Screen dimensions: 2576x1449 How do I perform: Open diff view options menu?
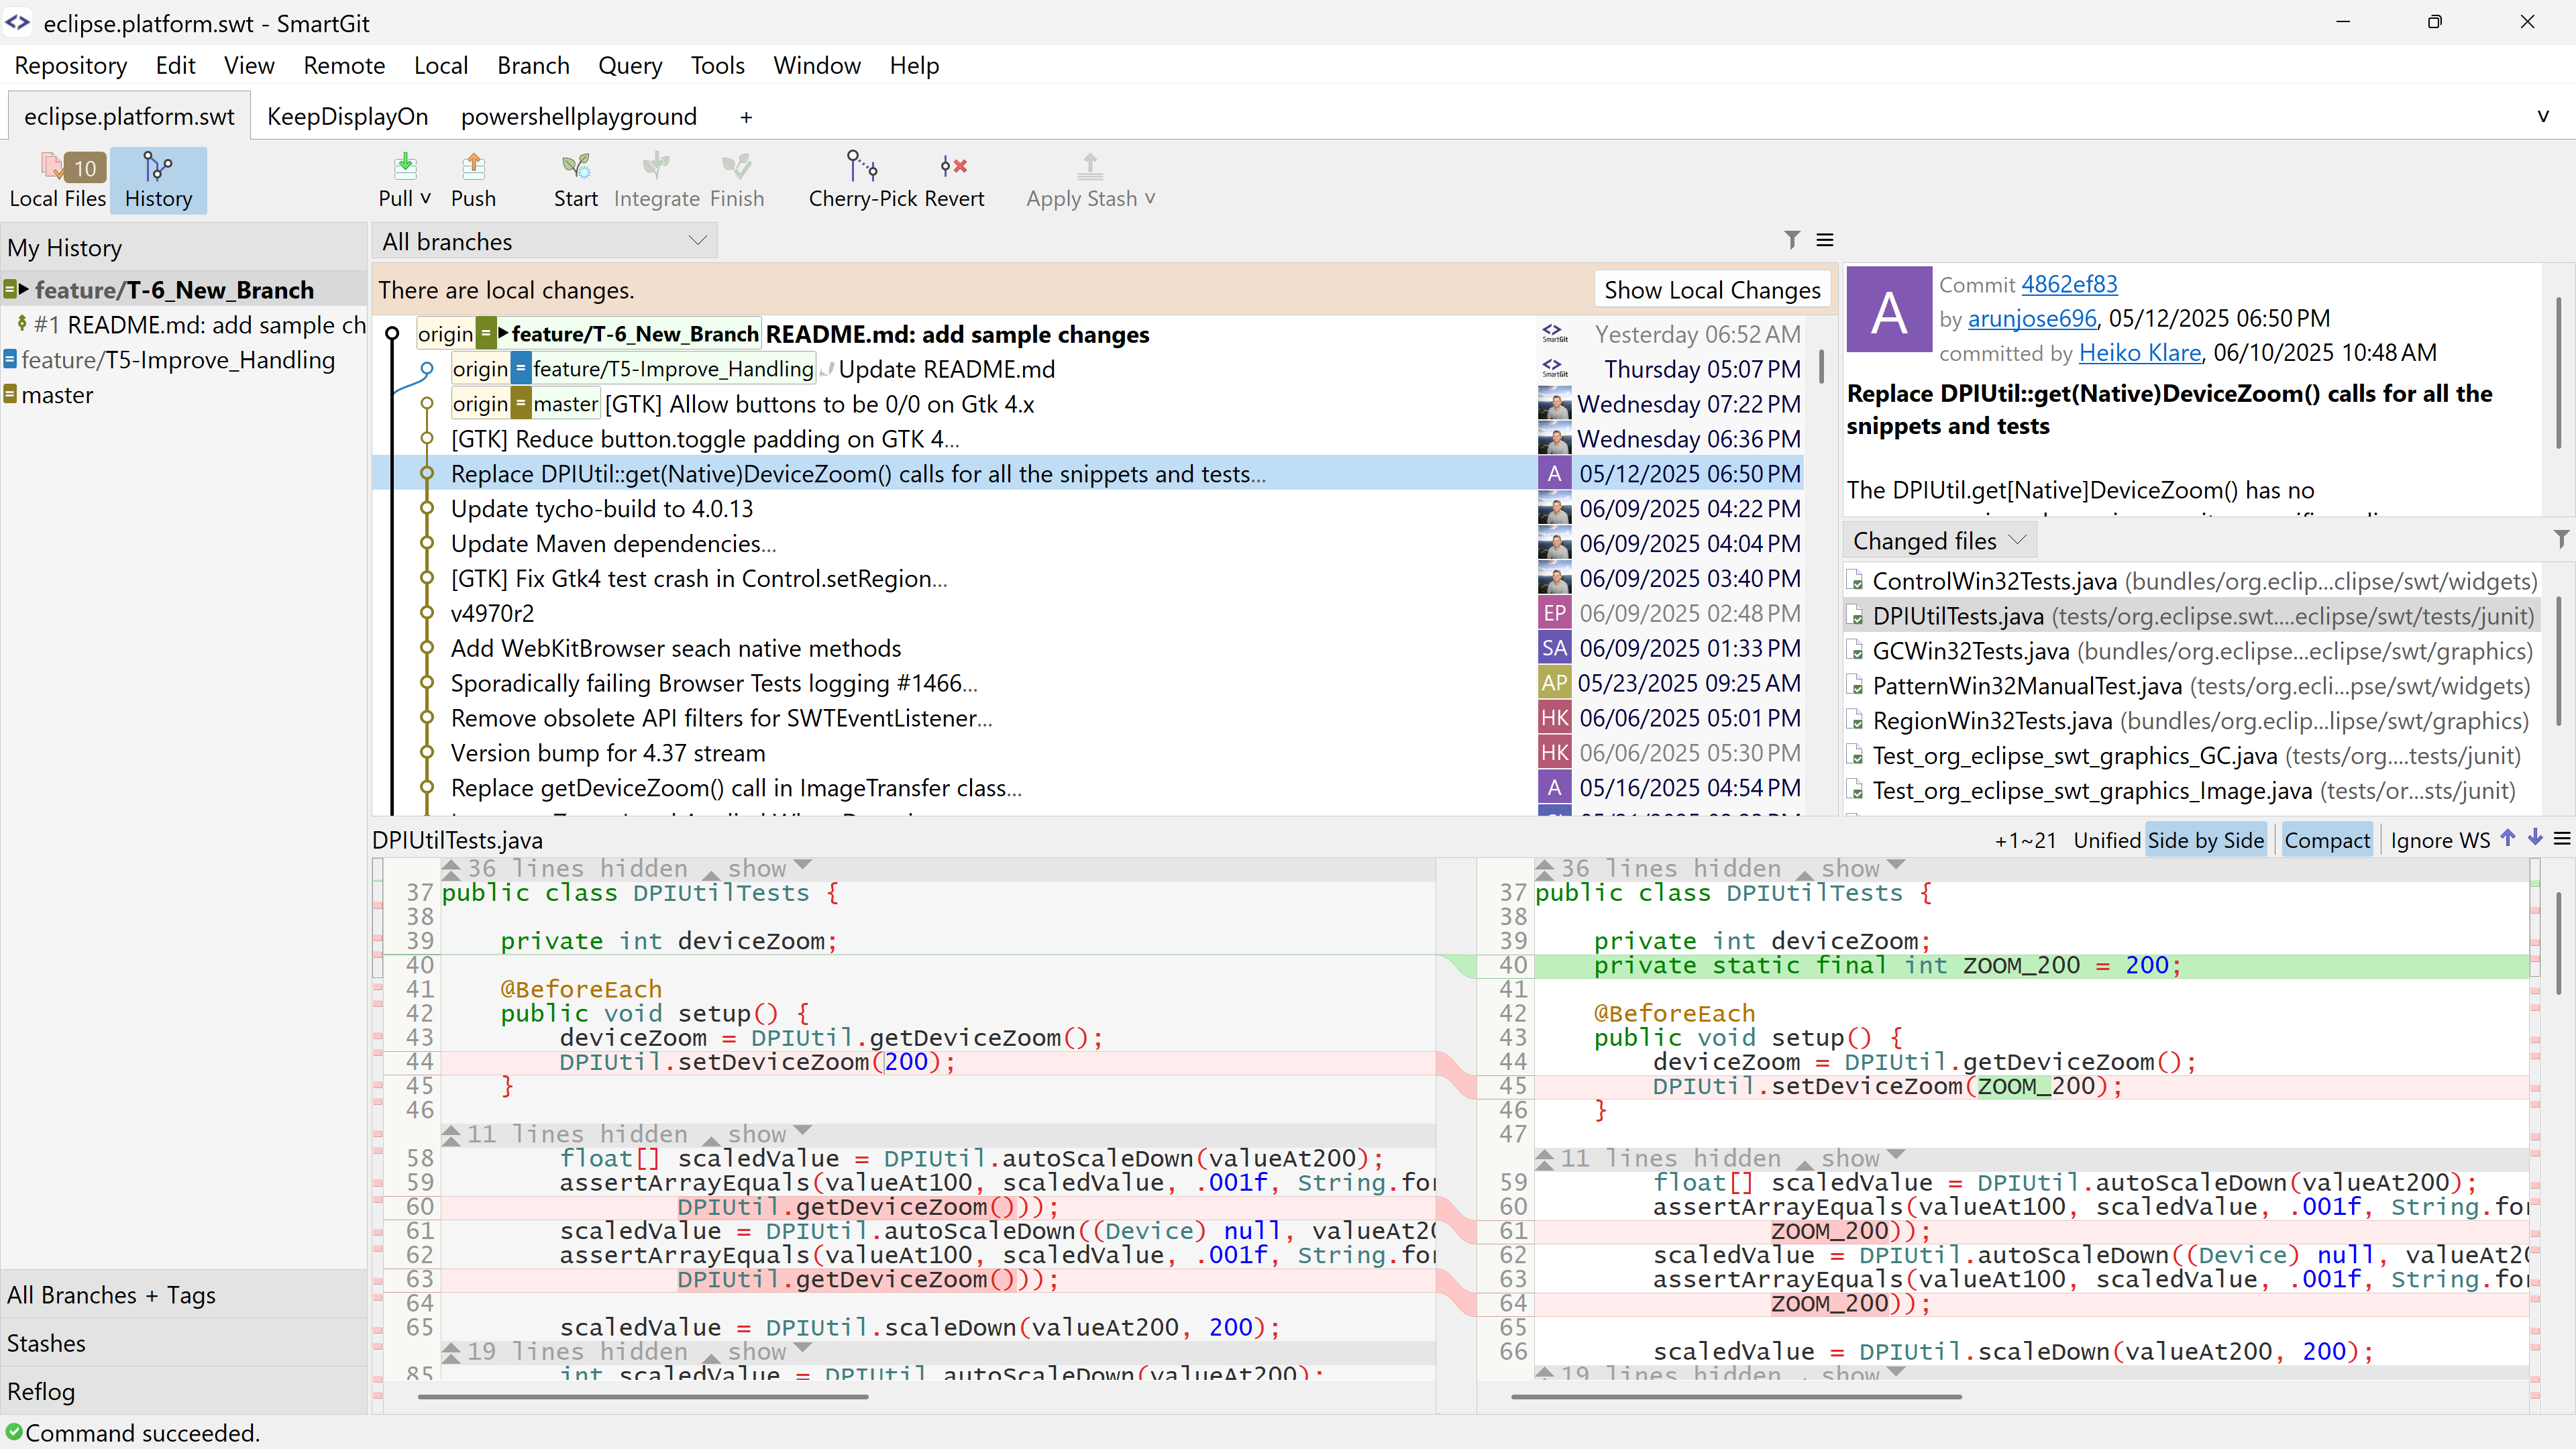[2562, 839]
